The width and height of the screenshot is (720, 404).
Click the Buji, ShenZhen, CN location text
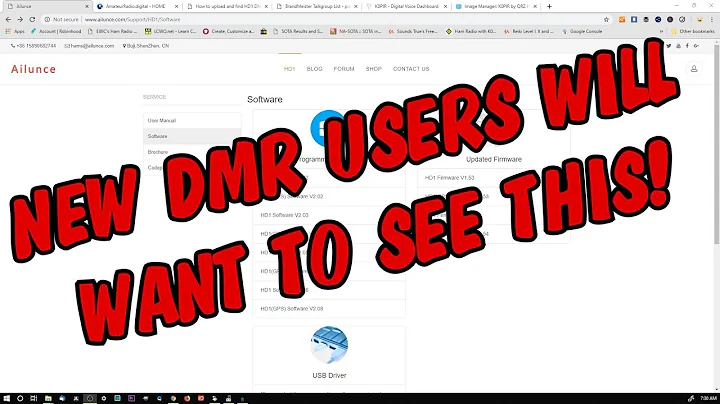146,46
